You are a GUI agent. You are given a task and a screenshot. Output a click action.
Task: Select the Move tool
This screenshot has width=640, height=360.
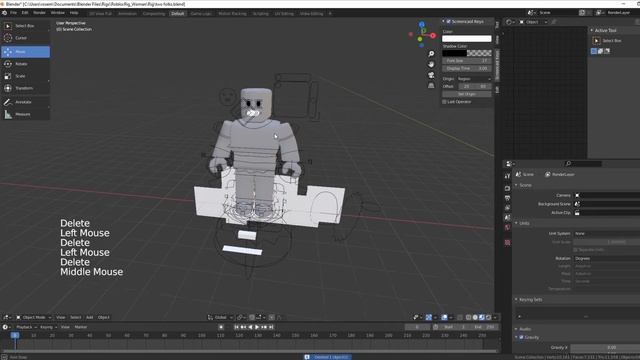point(25,52)
